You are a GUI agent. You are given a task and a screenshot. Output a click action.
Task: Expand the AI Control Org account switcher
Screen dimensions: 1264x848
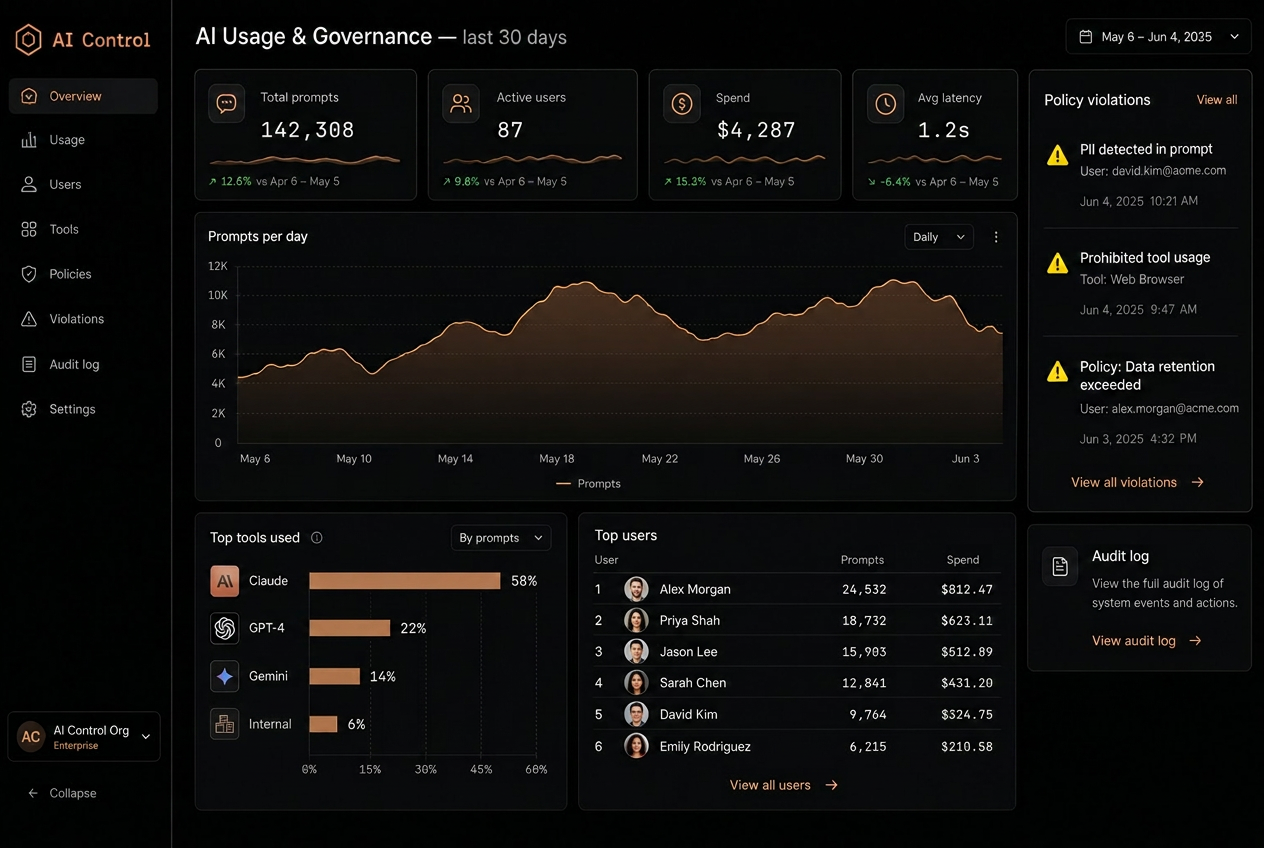click(84, 737)
